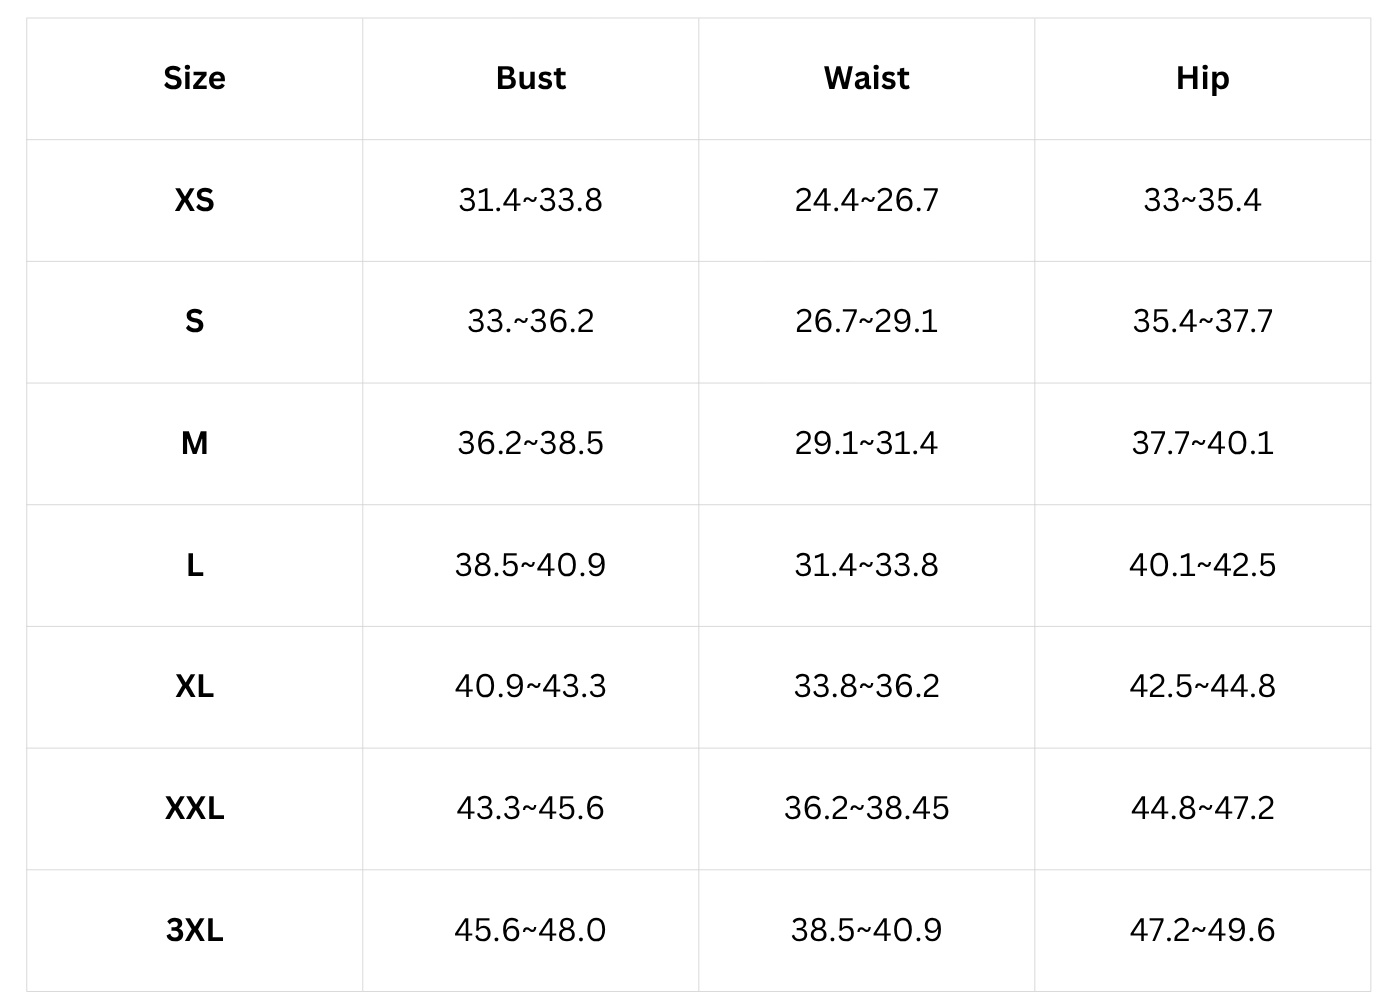Select the Hip column header
The width and height of the screenshot is (1400, 1000).
[1202, 78]
